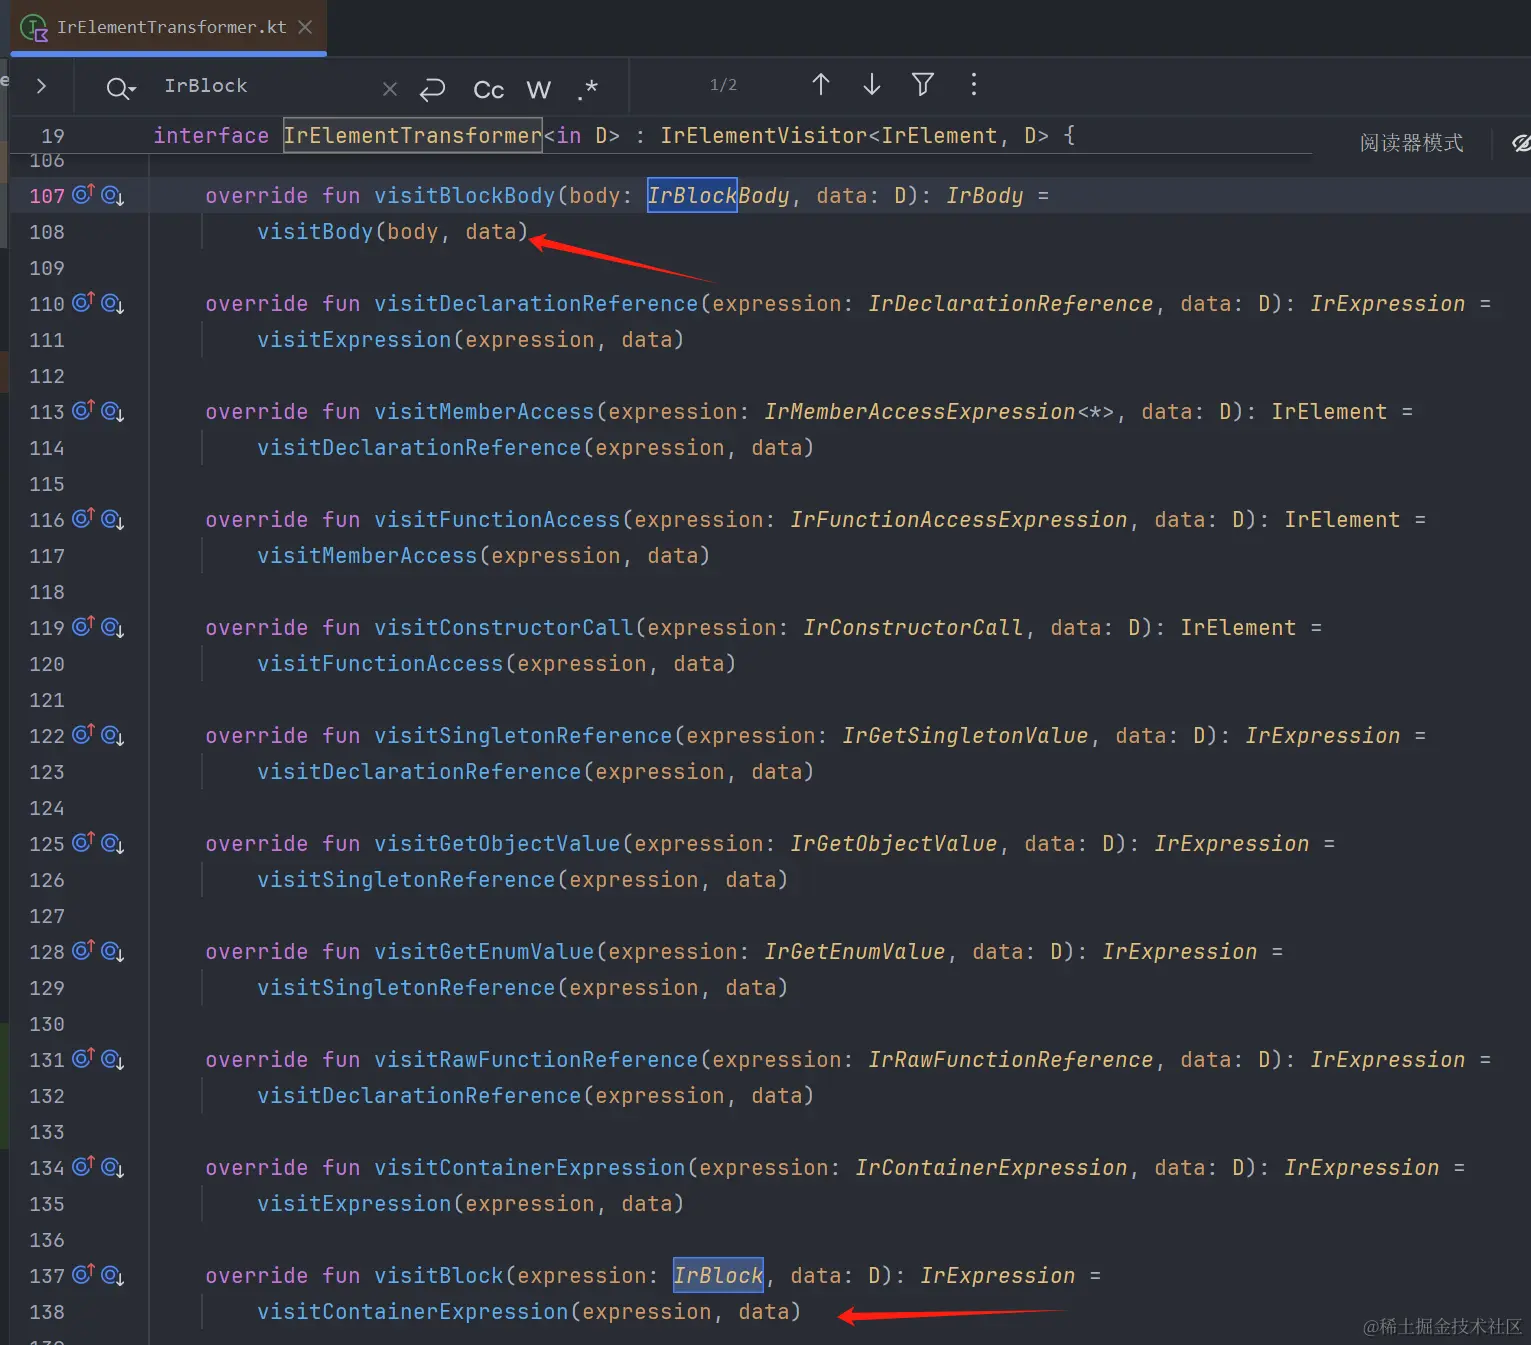Open more search options menu
Screen dimensions: 1531x1345
[x=973, y=85]
